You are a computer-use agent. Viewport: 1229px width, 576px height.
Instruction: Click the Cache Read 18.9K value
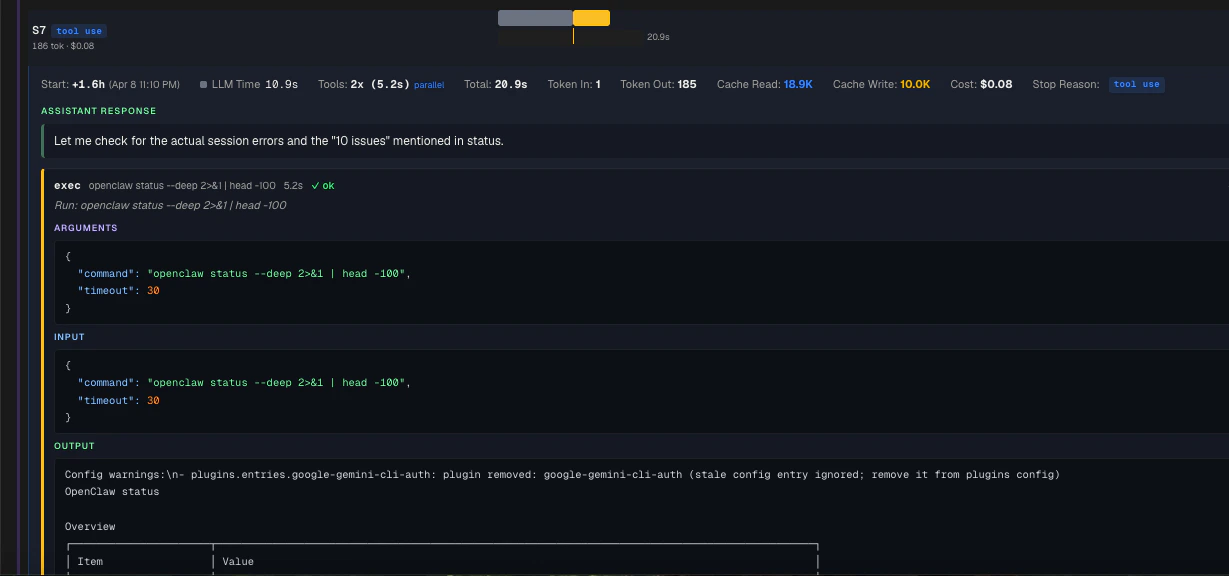pos(798,85)
